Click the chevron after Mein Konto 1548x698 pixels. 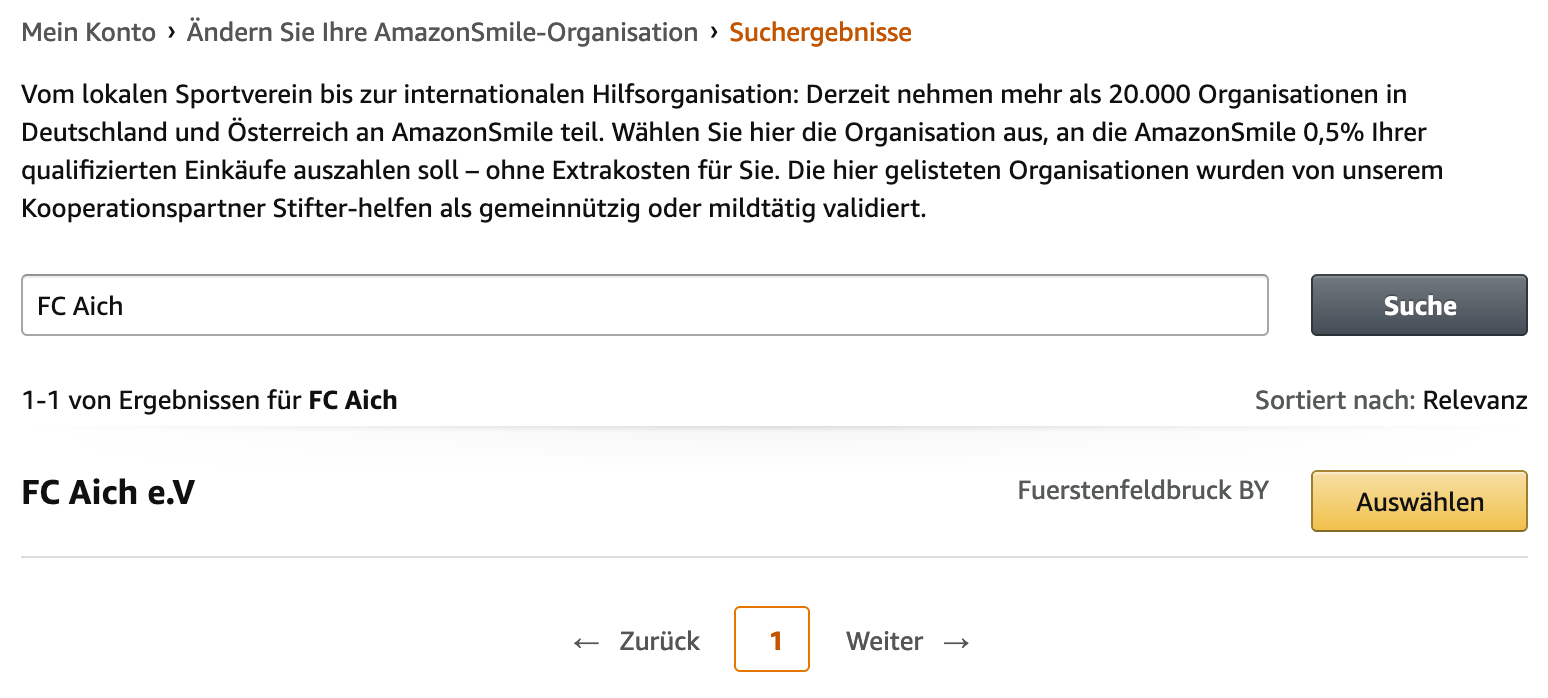tap(172, 32)
